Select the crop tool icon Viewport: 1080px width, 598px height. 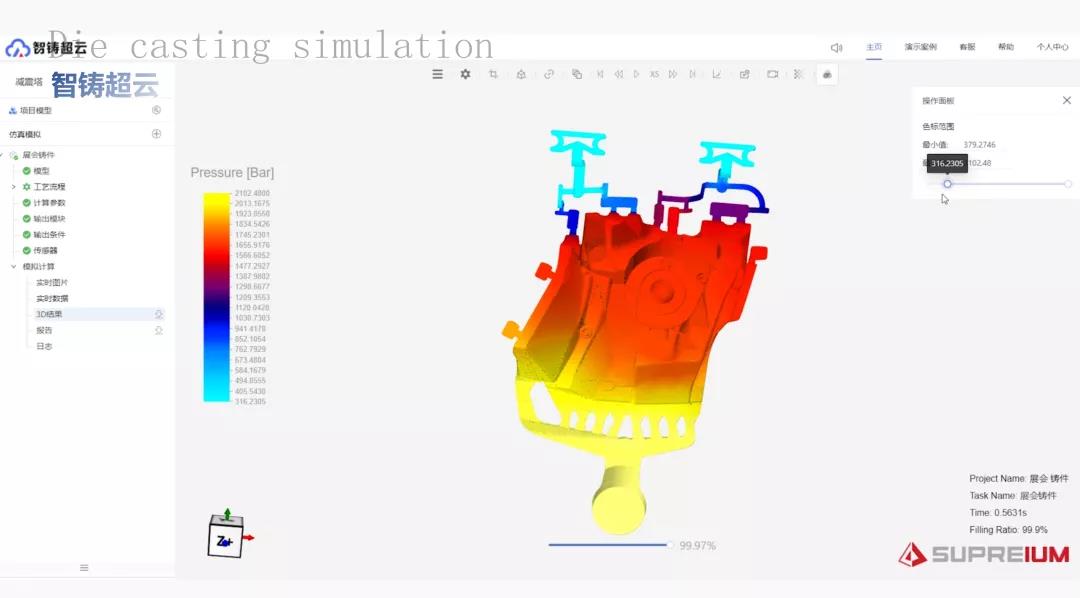pos(493,74)
